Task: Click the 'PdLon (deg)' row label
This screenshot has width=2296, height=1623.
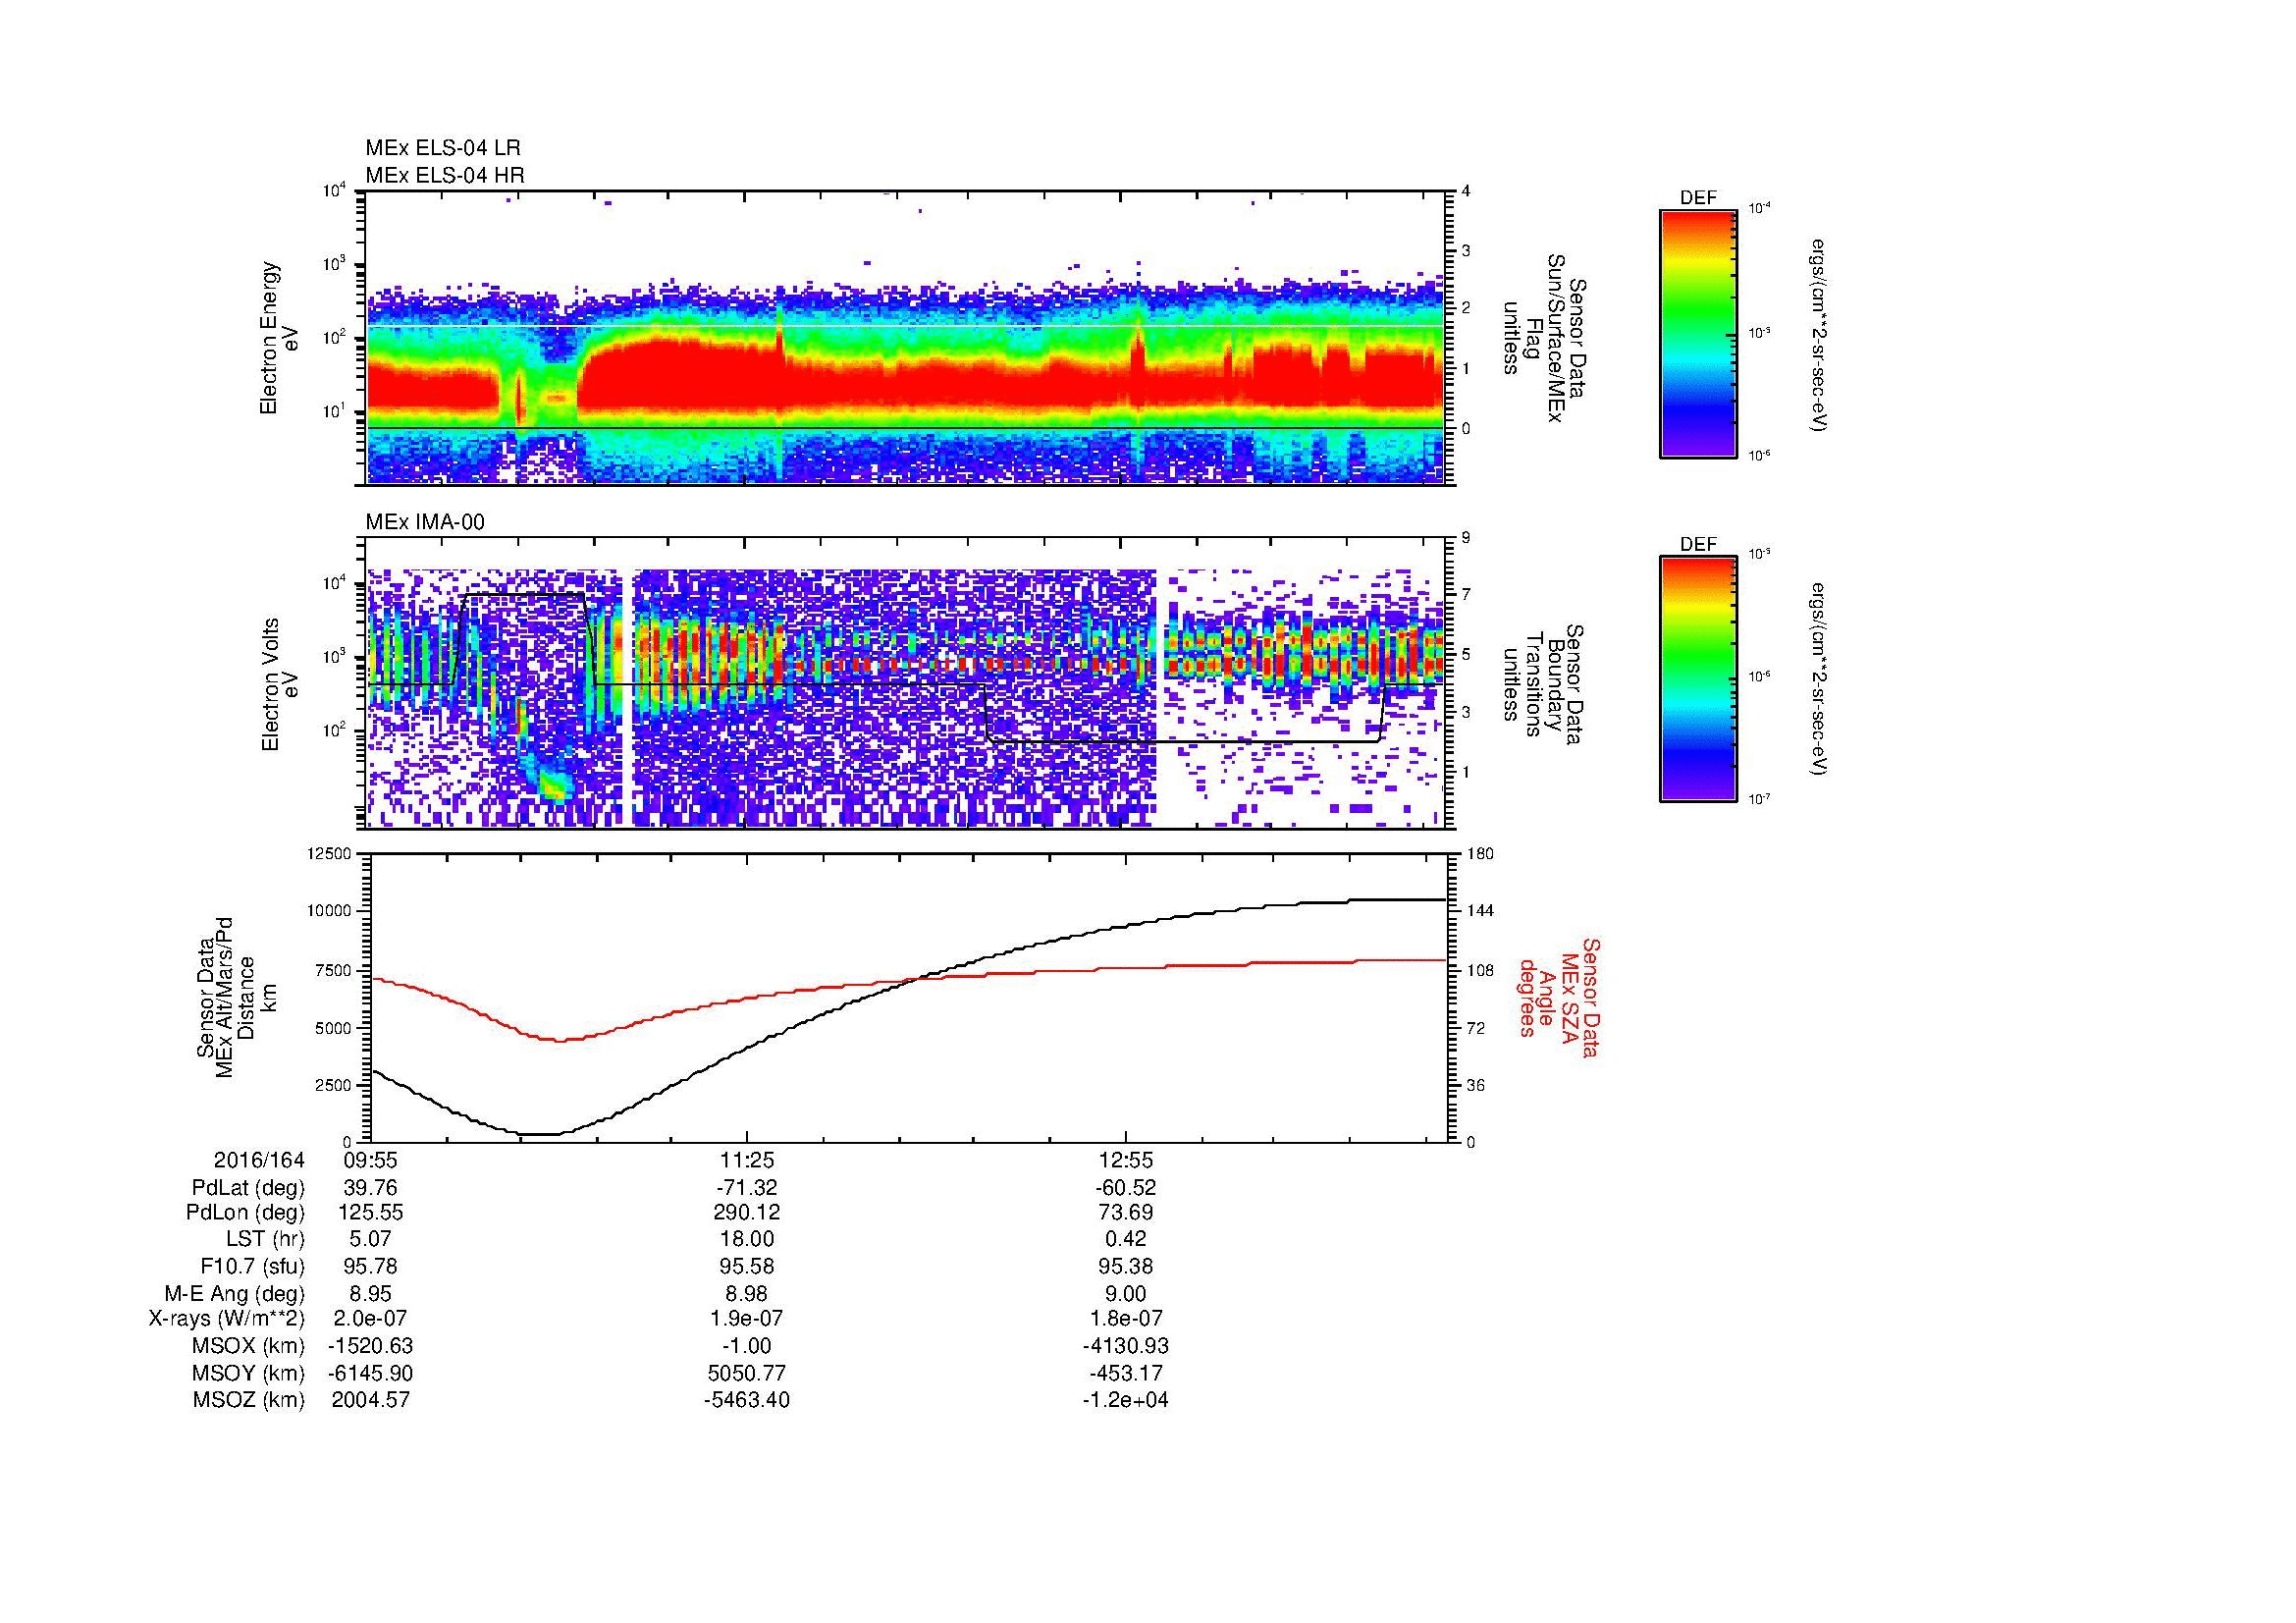Action: (245, 1213)
